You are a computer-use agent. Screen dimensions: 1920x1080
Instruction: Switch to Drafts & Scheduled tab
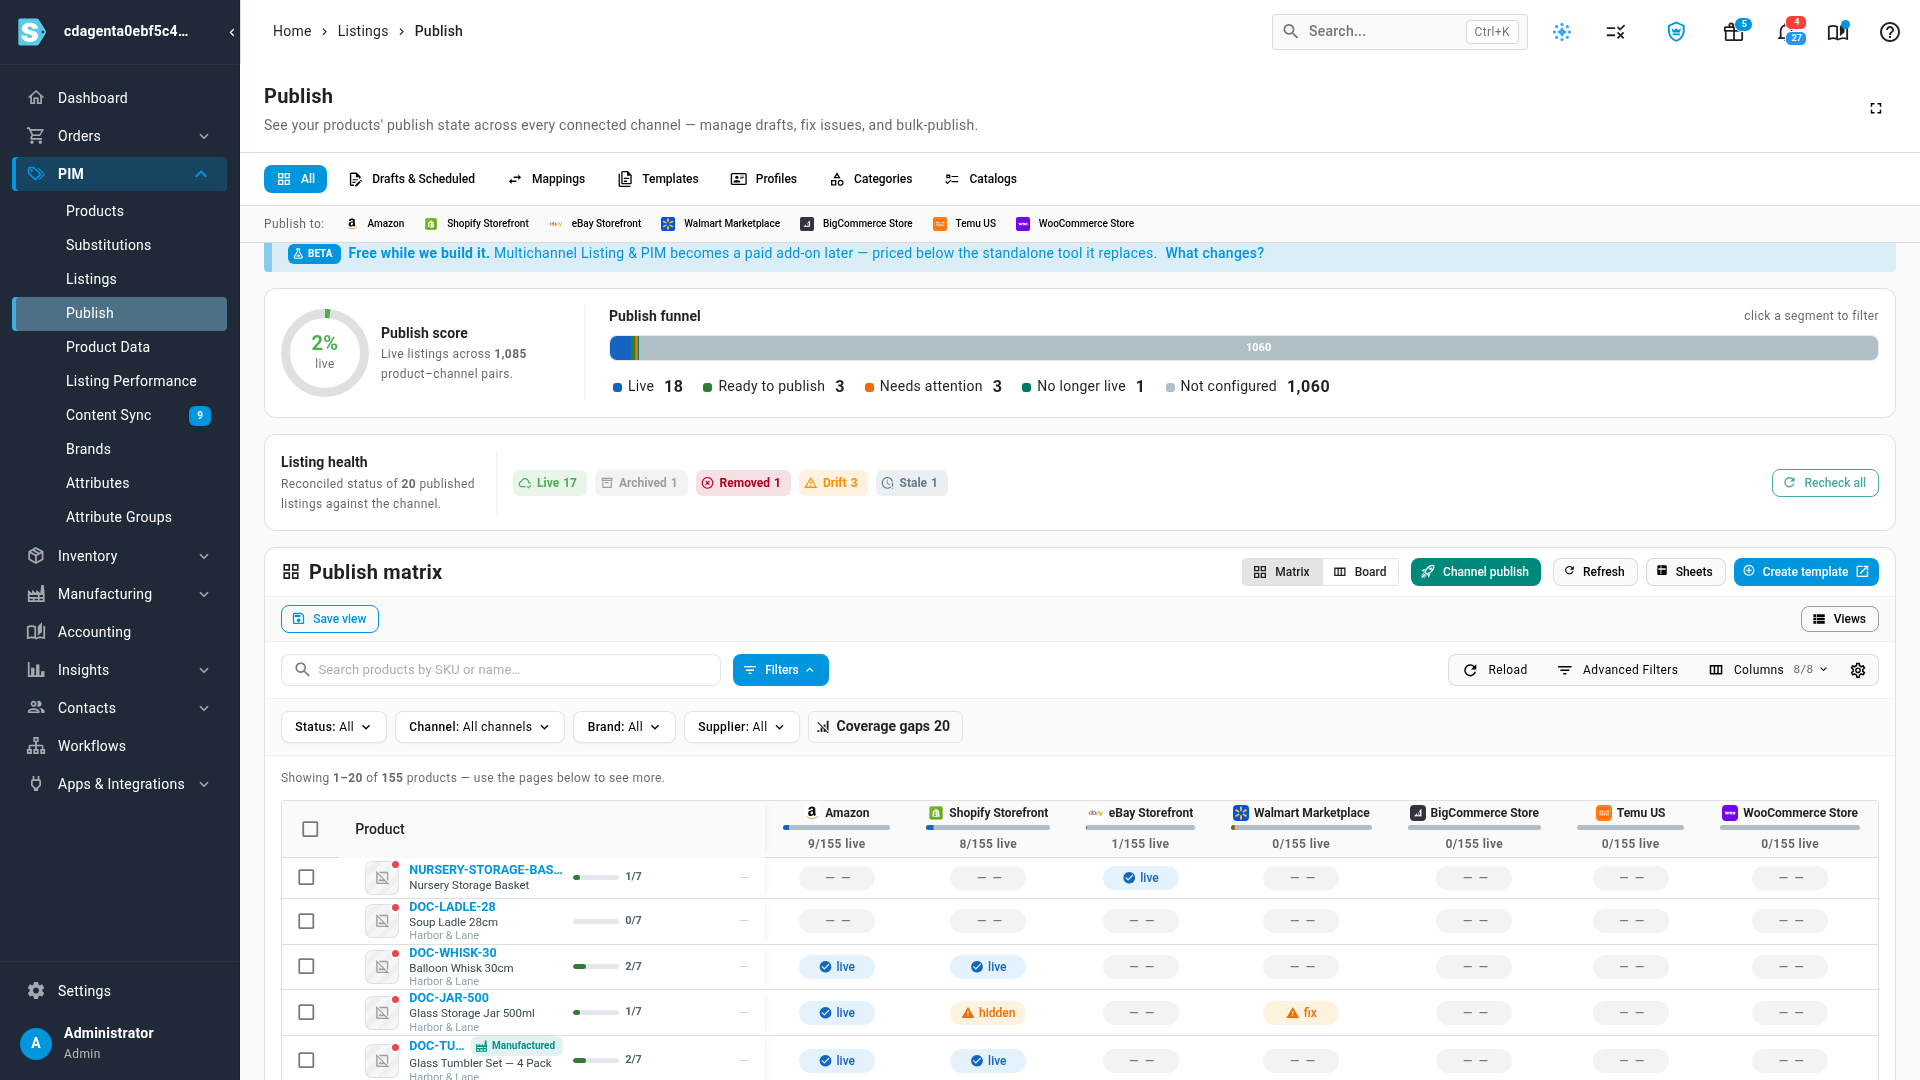tap(411, 179)
